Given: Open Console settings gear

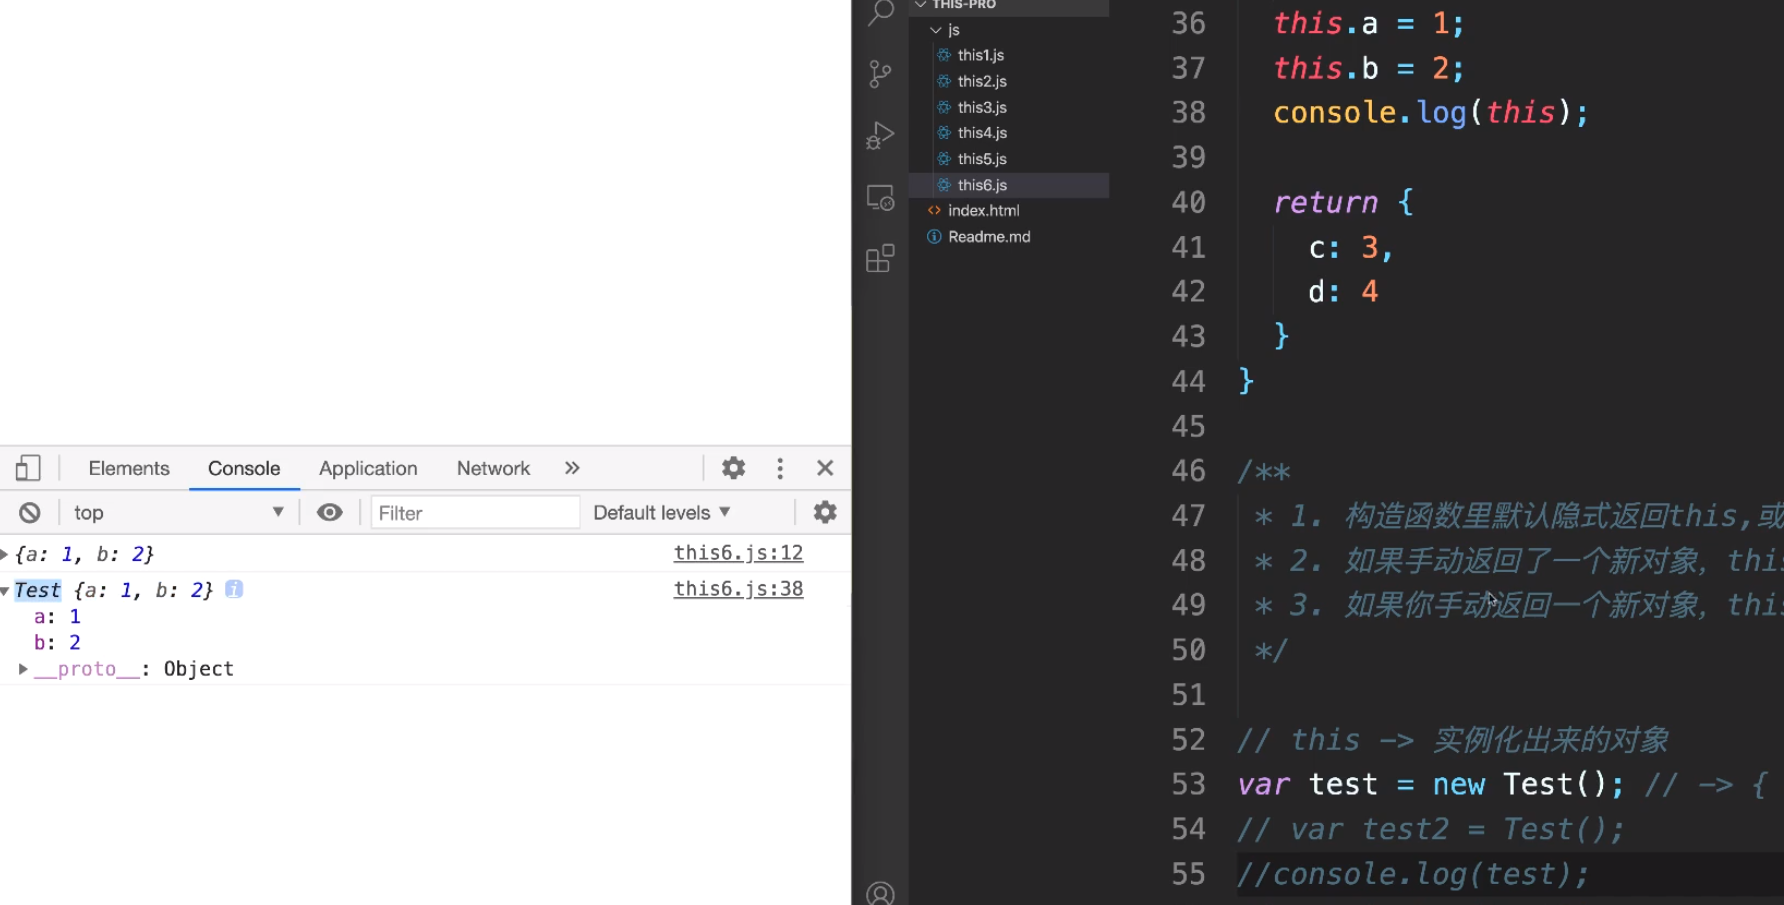Looking at the screenshot, I should pyautogui.click(x=825, y=513).
